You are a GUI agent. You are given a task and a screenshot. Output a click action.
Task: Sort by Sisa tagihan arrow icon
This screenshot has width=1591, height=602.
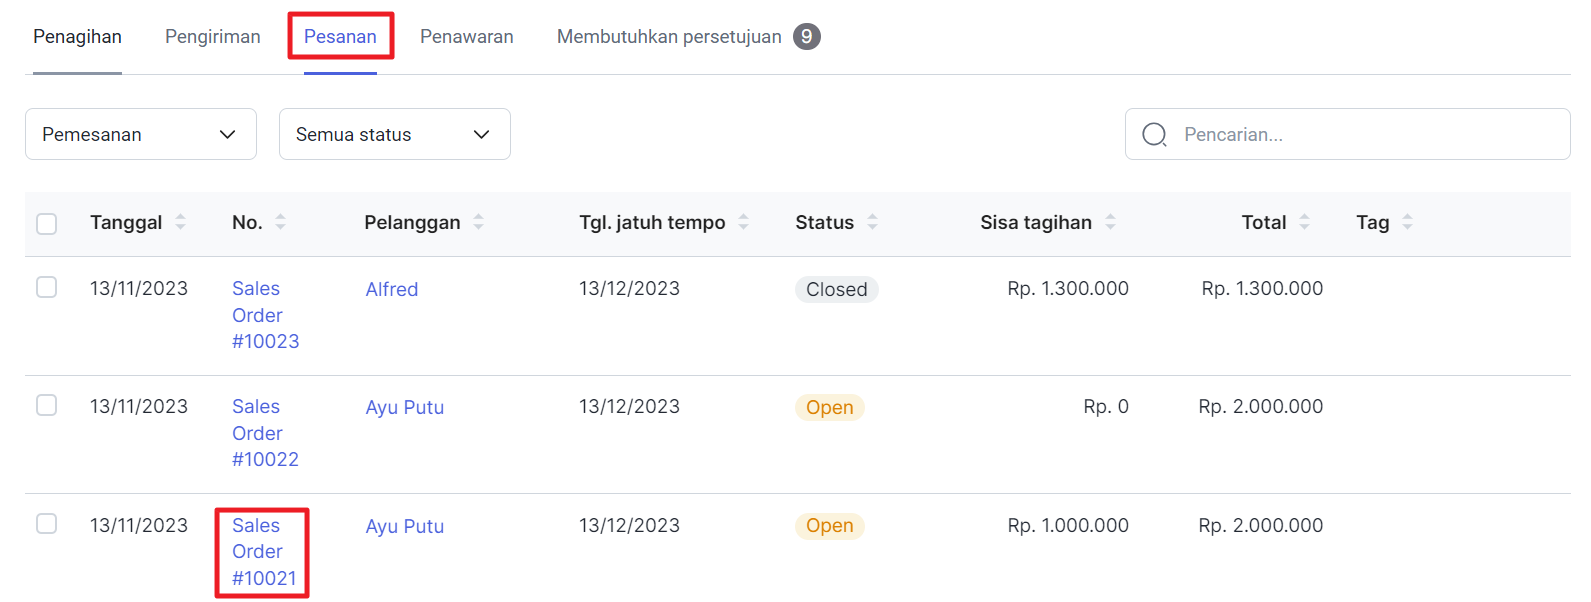point(1110,222)
